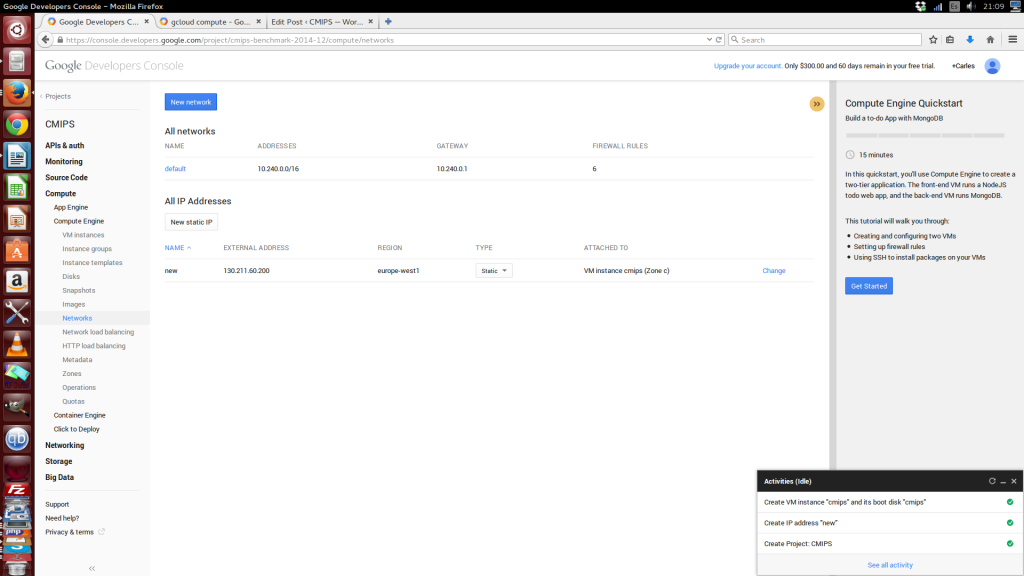This screenshot has width=1024, height=576.
Task: Open Firefox downloads with the arrow icon
Action: [x=970, y=40]
